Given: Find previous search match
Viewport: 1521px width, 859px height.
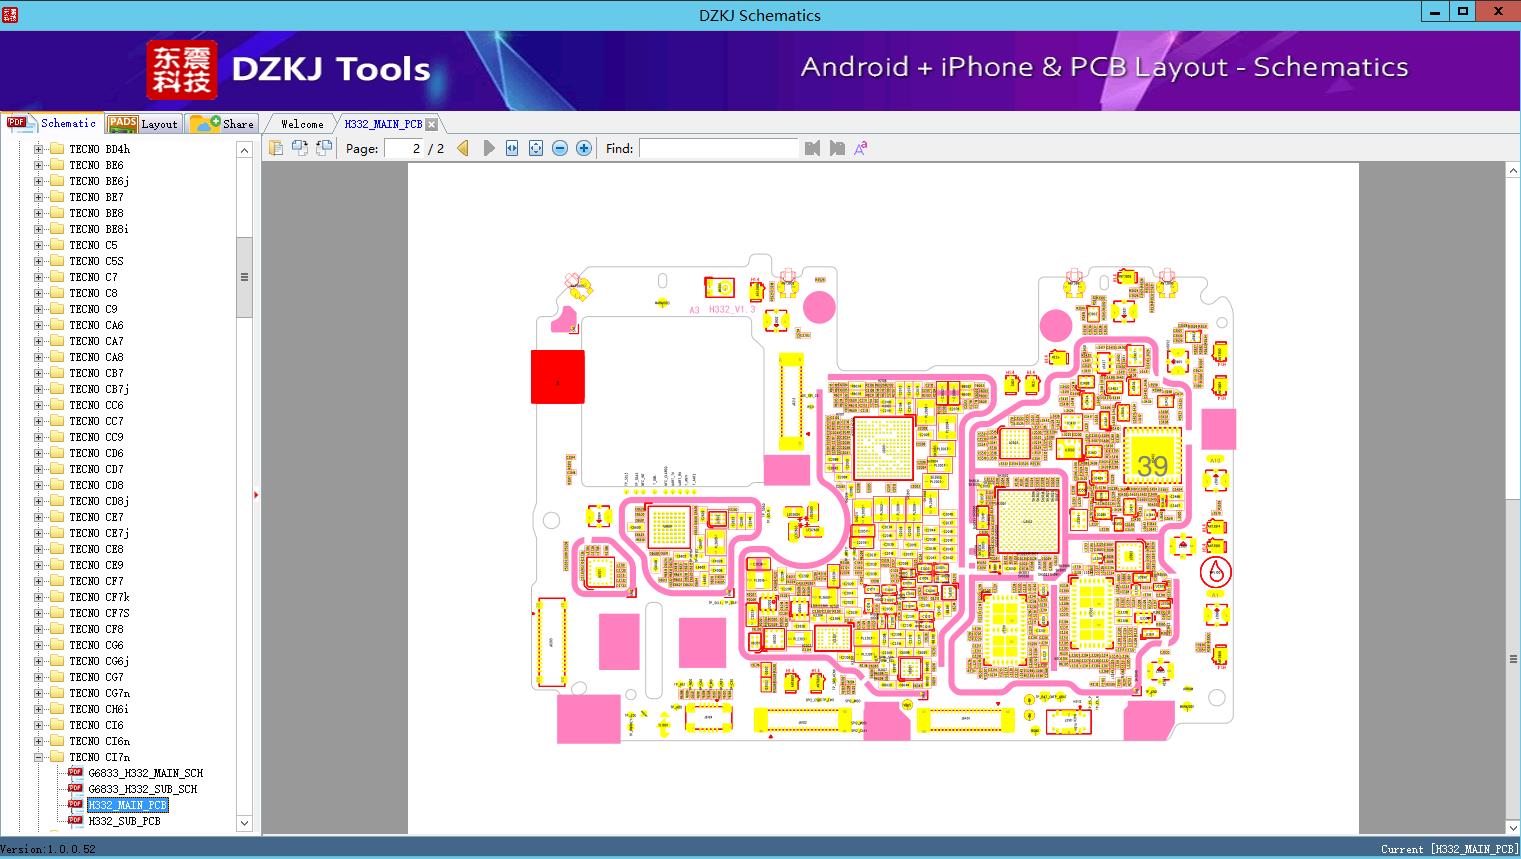Looking at the screenshot, I should tap(812, 148).
